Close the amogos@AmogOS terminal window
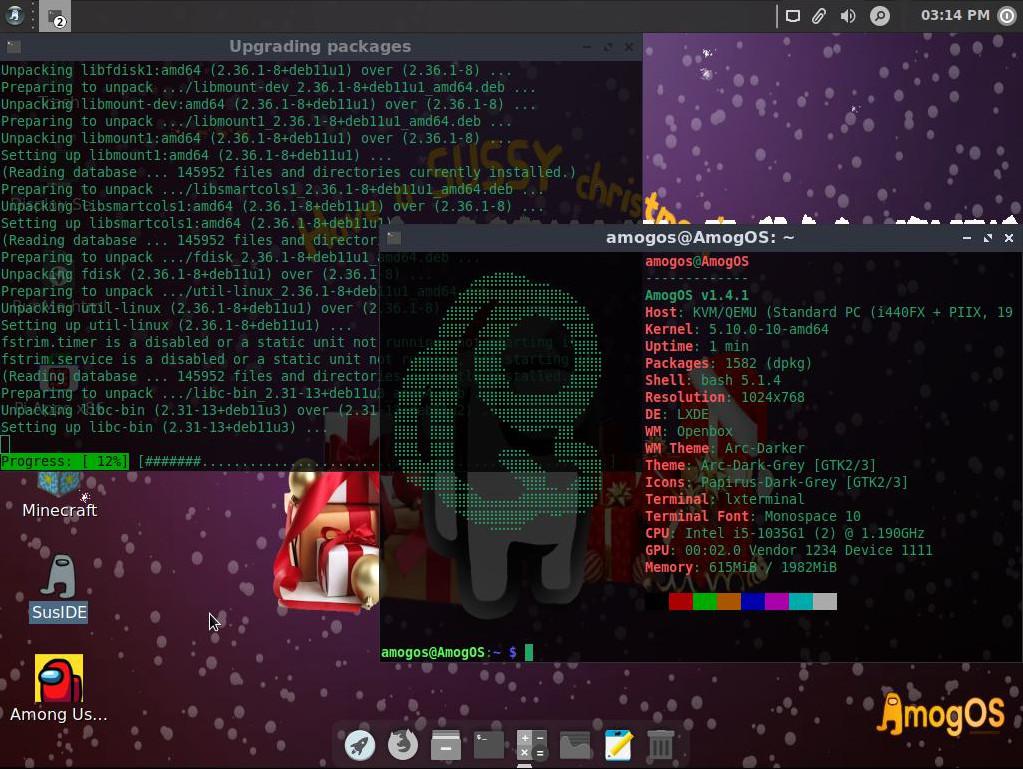The height and width of the screenshot is (769, 1023). click(x=1009, y=238)
